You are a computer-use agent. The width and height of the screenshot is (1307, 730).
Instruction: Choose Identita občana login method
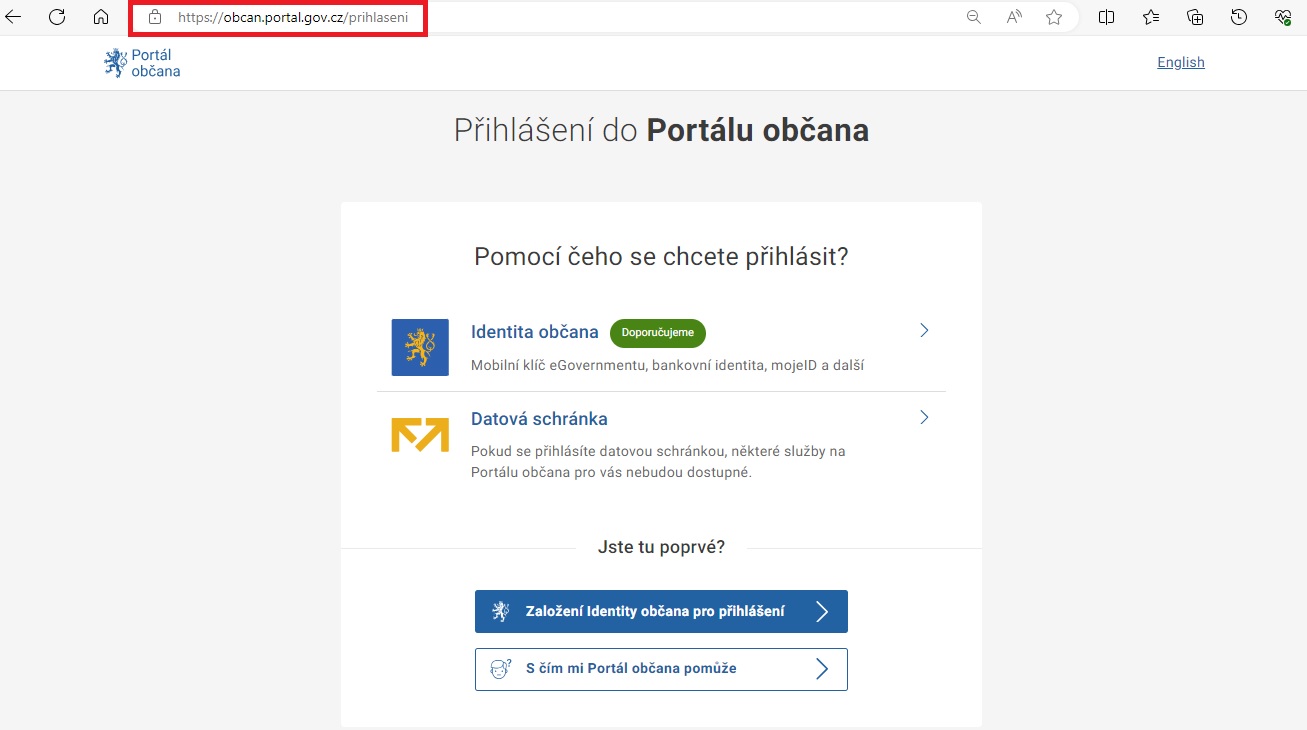pos(534,332)
